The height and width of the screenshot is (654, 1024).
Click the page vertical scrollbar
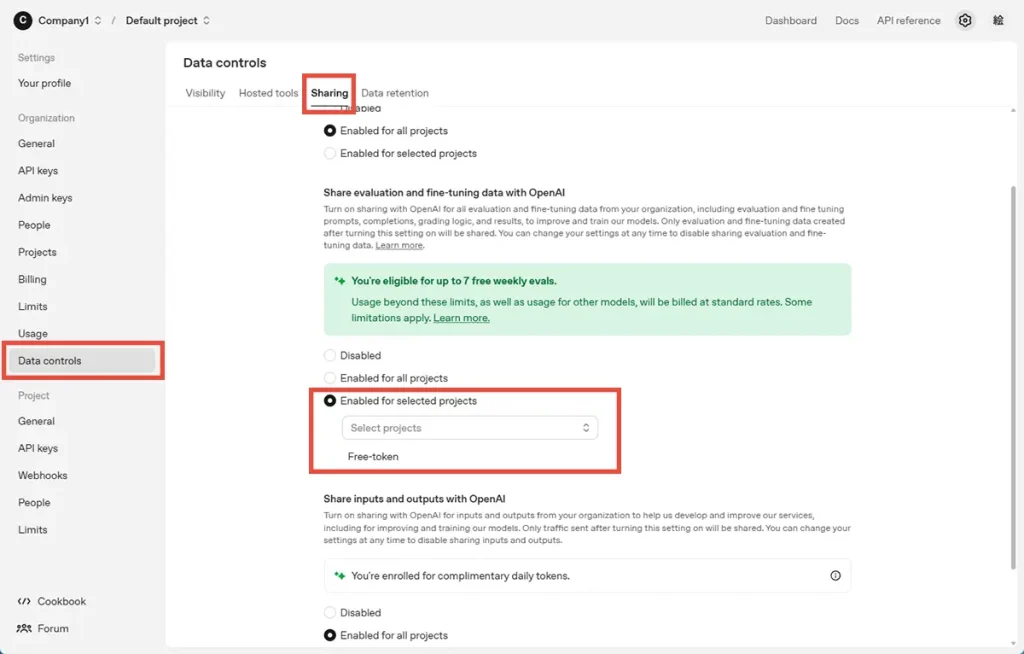(x=1013, y=376)
